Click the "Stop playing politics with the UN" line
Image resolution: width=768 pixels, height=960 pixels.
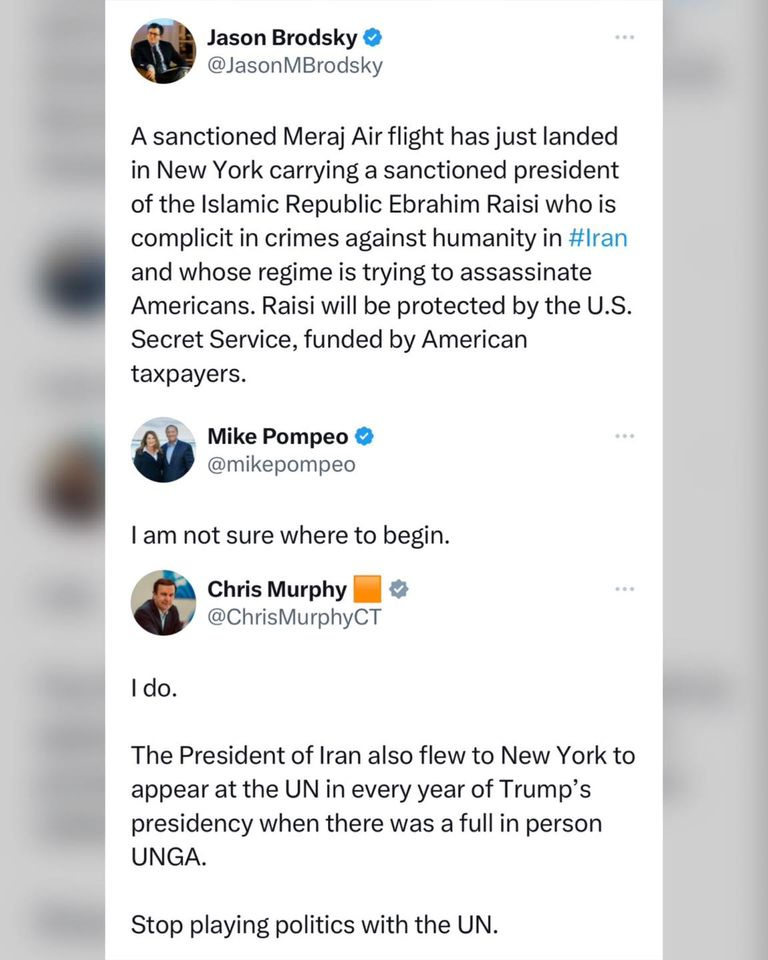coord(313,925)
